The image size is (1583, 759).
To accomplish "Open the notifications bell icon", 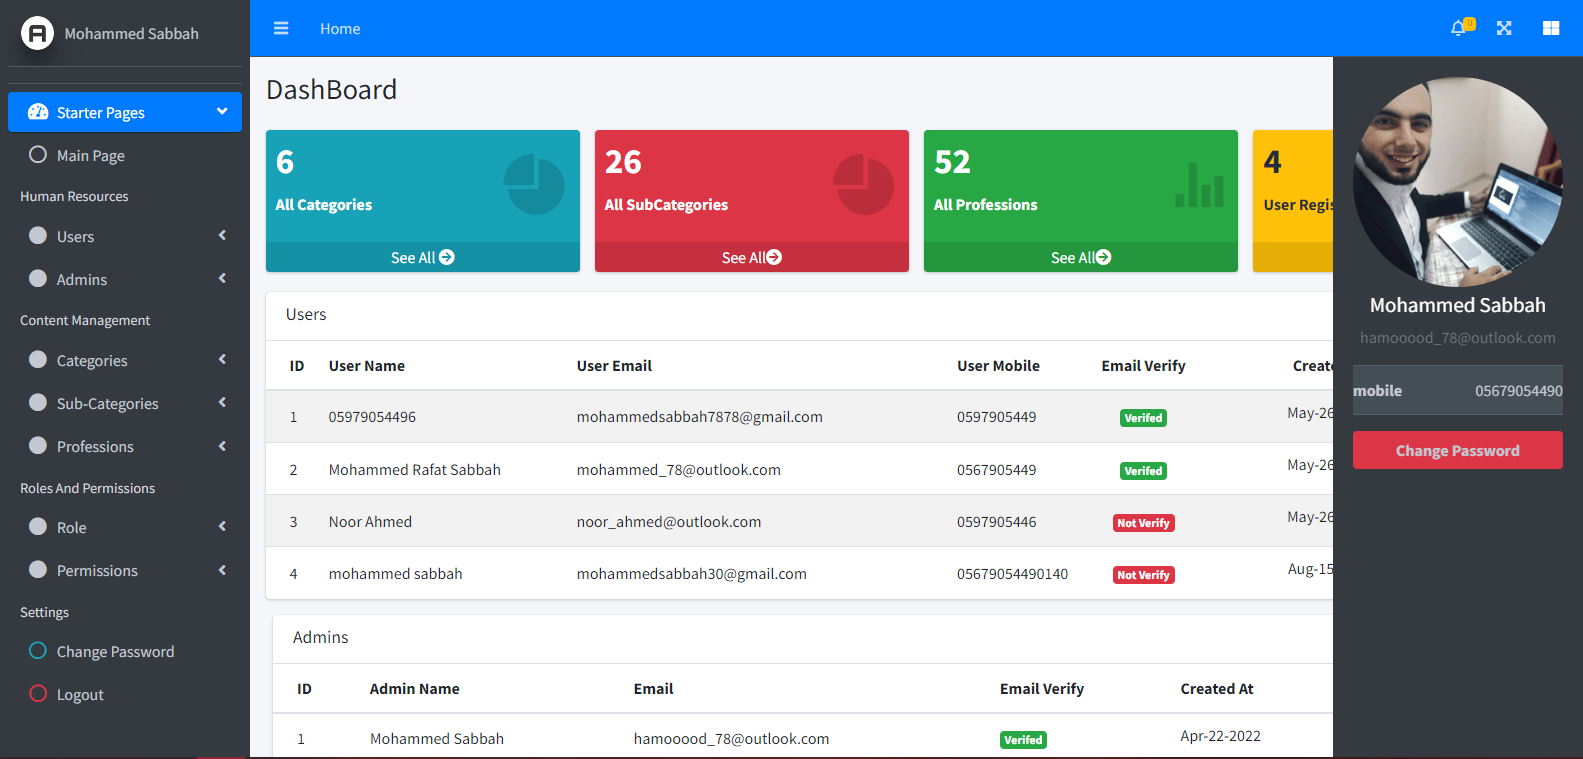I will [x=1459, y=28].
